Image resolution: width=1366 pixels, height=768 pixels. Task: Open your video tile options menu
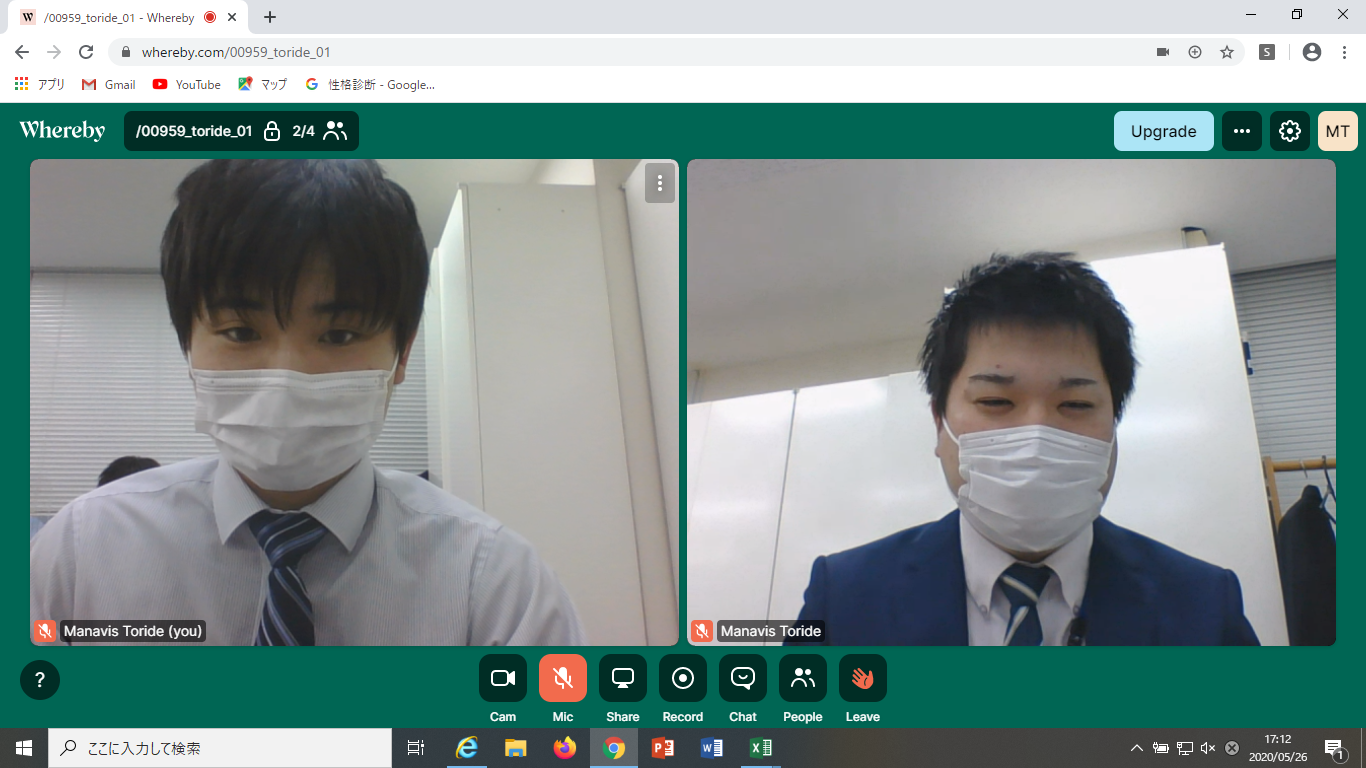pyautogui.click(x=660, y=183)
